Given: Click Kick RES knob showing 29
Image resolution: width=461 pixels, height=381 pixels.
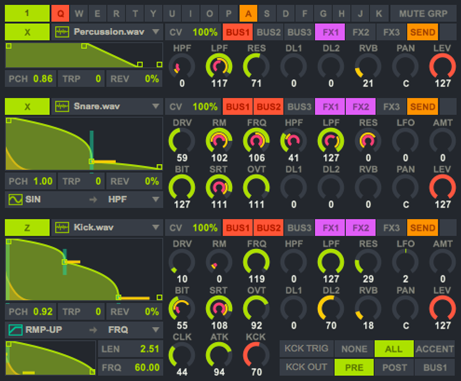Looking at the screenshot, I should point(368,262).
